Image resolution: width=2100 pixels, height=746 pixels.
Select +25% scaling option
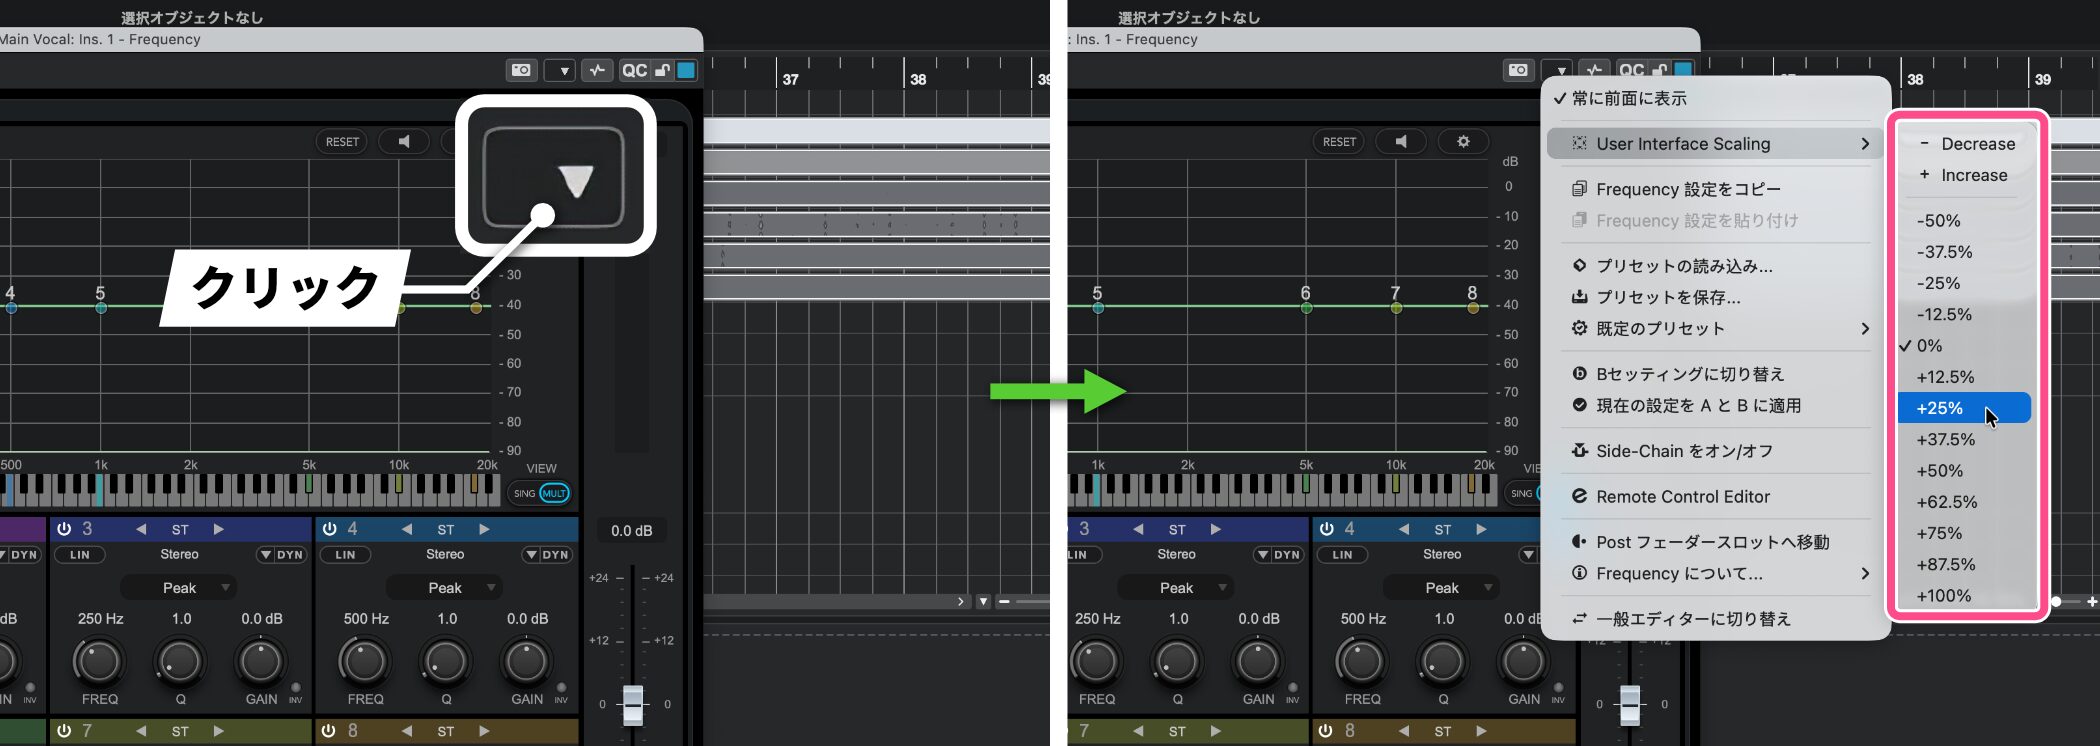coord(1940,408)
